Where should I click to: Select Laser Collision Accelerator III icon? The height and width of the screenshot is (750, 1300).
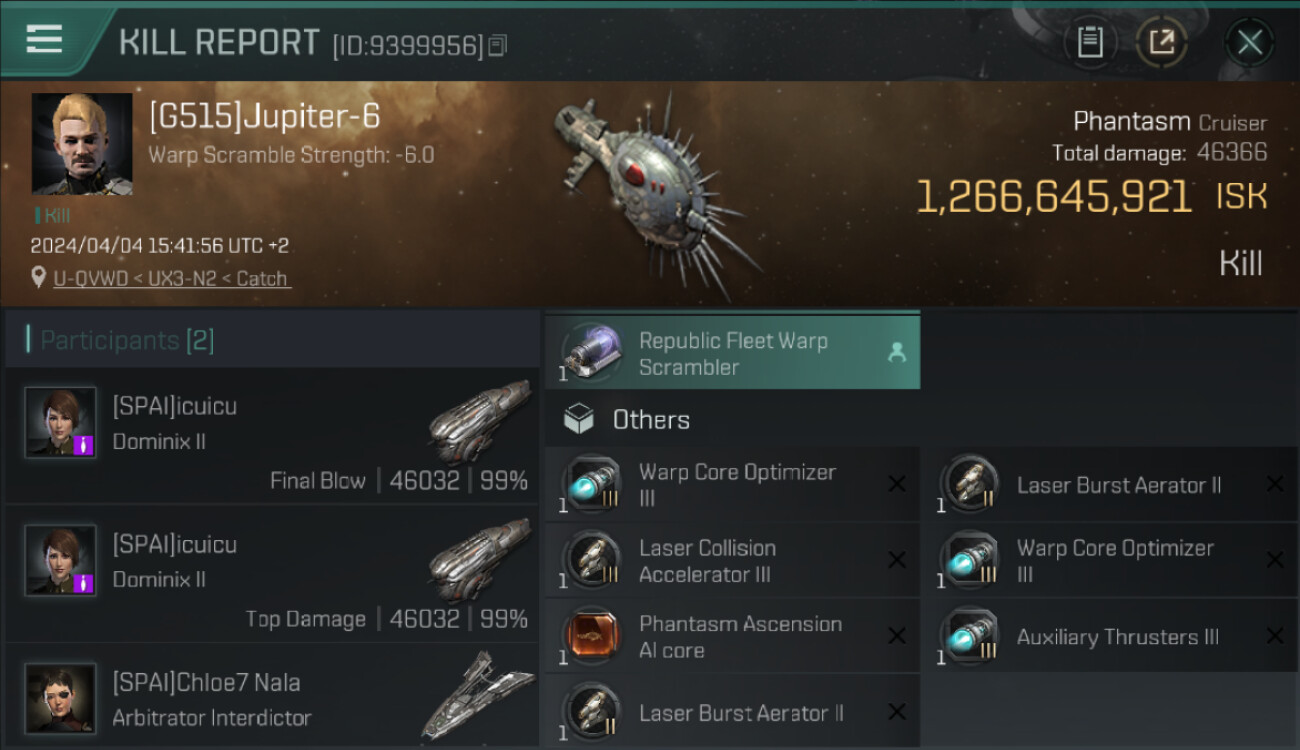point(590,560)
